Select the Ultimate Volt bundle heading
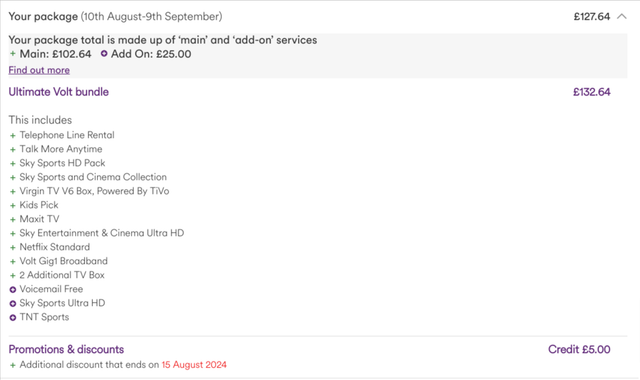Image resolution: width=640 pixels, height=380 pixels. [59, 92]
